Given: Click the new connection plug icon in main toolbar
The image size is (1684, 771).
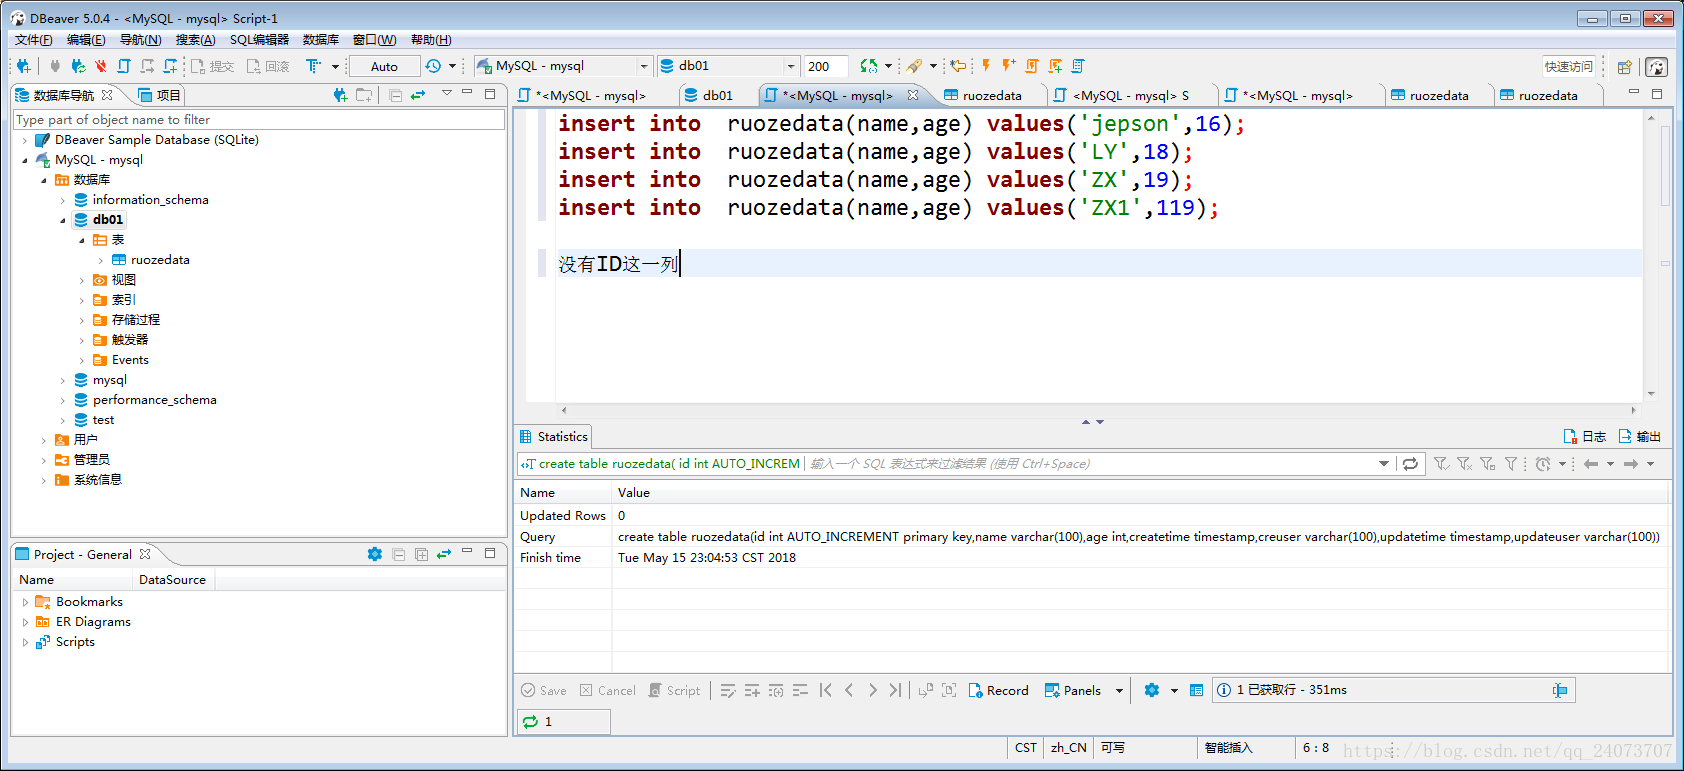Looking at the screenshot, I should 24,66.
